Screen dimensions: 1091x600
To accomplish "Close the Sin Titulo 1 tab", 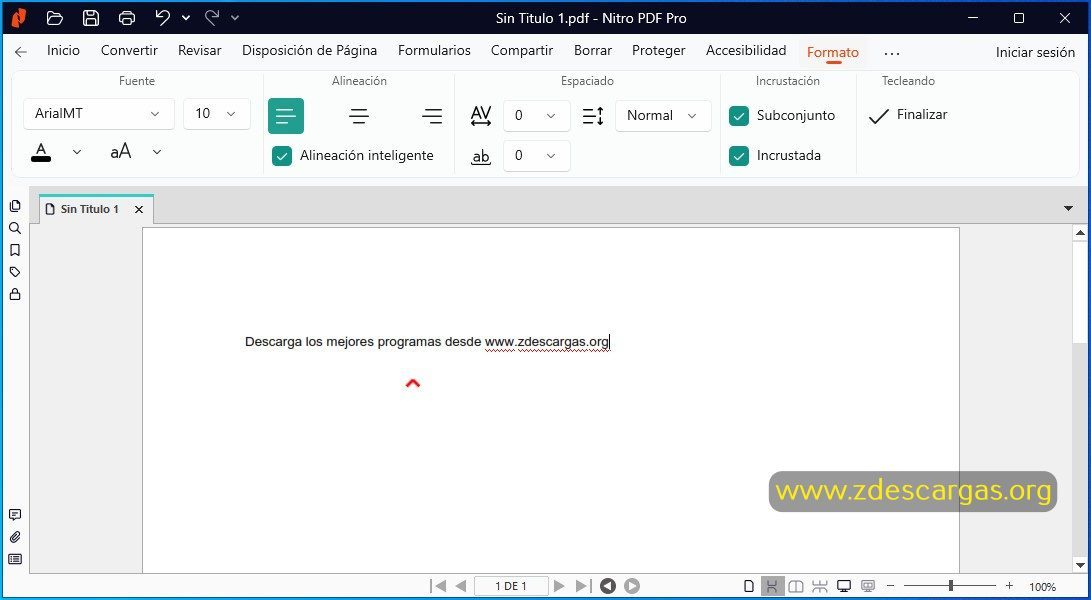I will [x=138, y=210].
